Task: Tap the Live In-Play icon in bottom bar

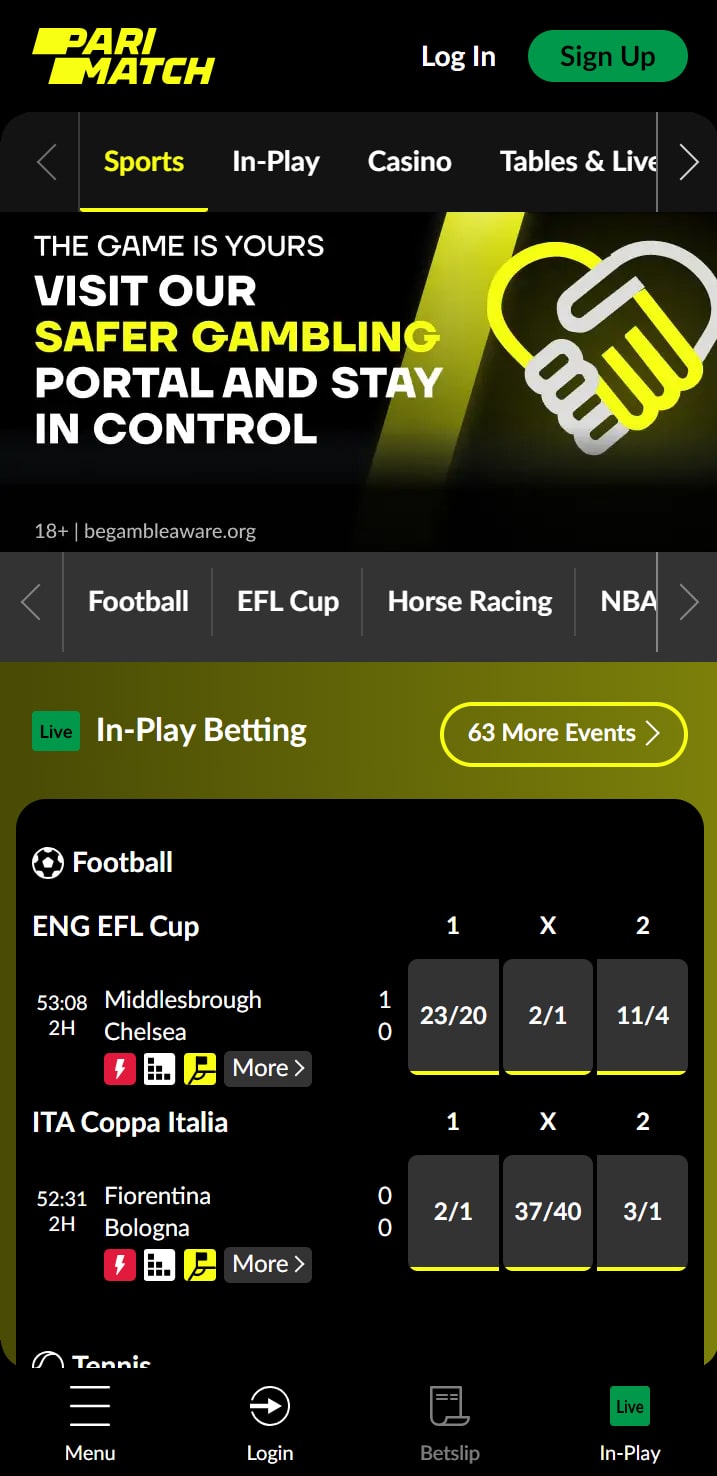Action: pyautogui.click(x=630, y=1406)
